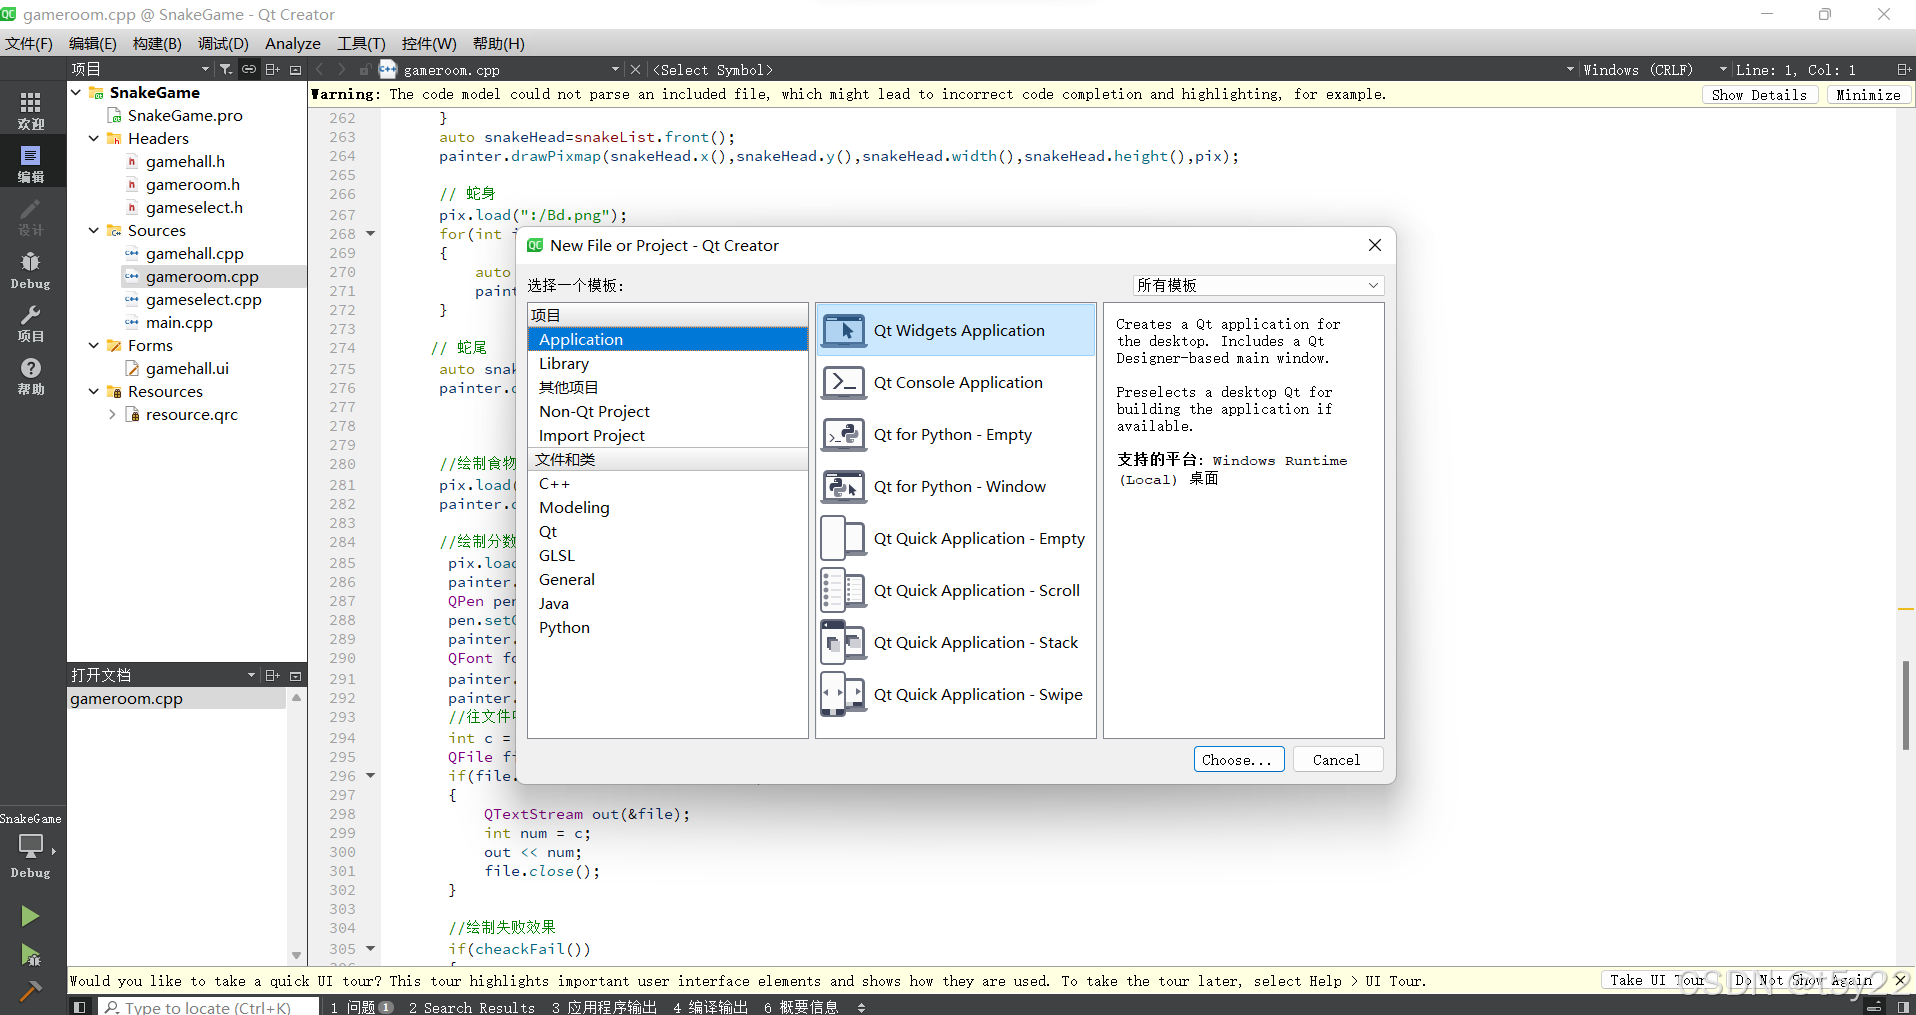
Task: Open the Edit (编辑) menu
Action: [x=93, y=43]
